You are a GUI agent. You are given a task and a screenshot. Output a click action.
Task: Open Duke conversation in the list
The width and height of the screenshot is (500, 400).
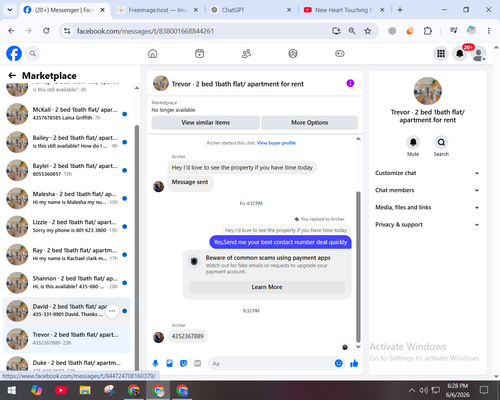pyautogui.click(x=67, y=364)
